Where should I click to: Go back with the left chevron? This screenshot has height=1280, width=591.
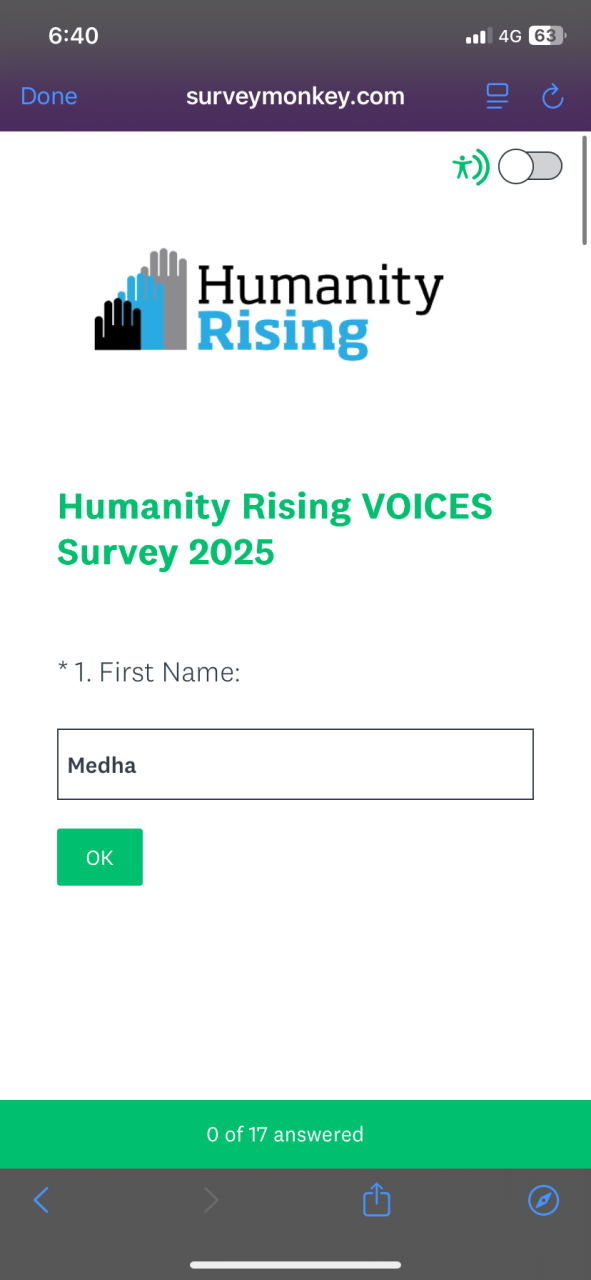(x=41, y=1200)
